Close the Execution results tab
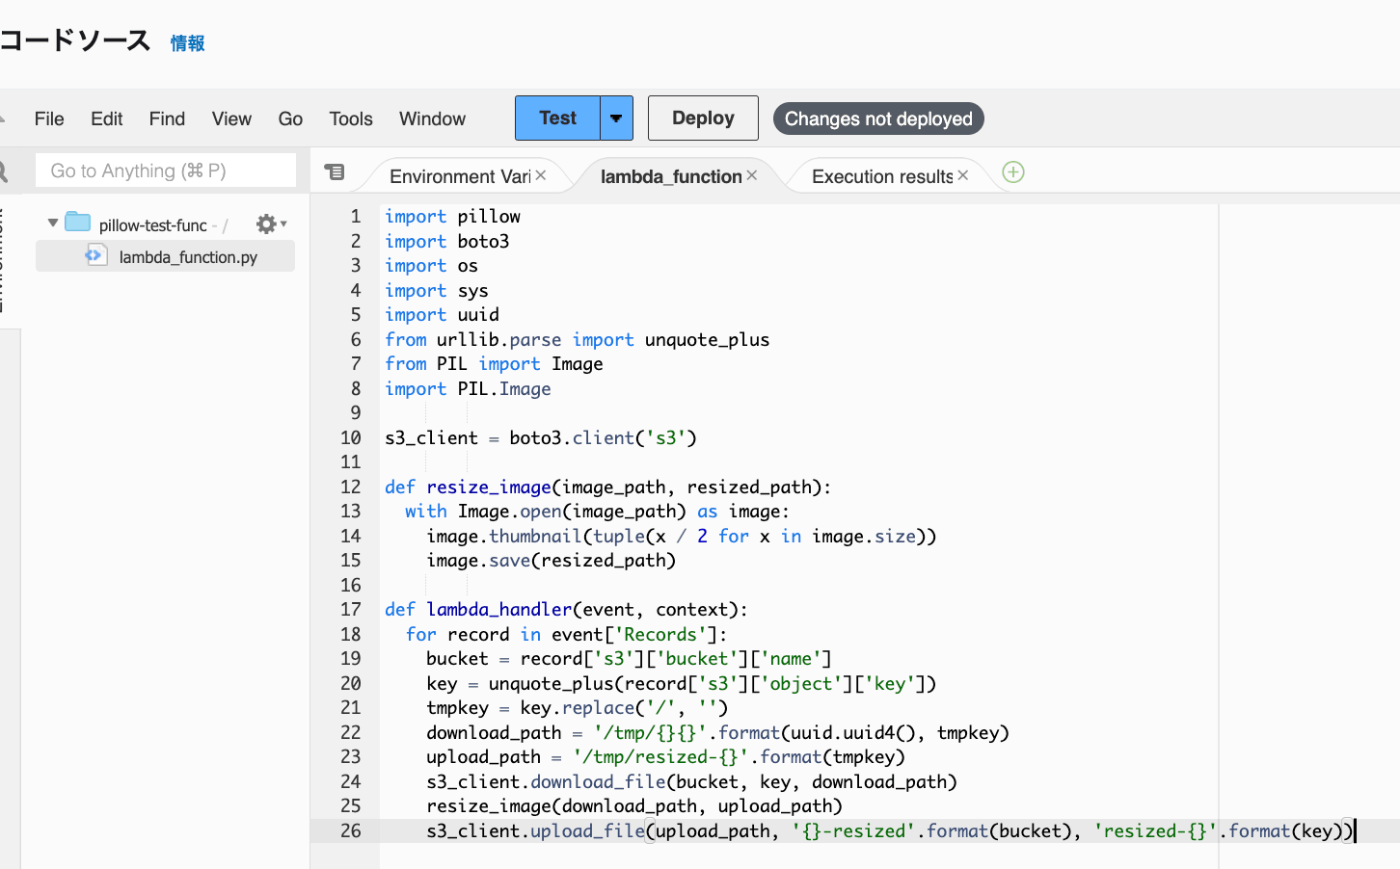Image resolution: width=1400 pixels, height=869 pixels. tap(963, 175)
